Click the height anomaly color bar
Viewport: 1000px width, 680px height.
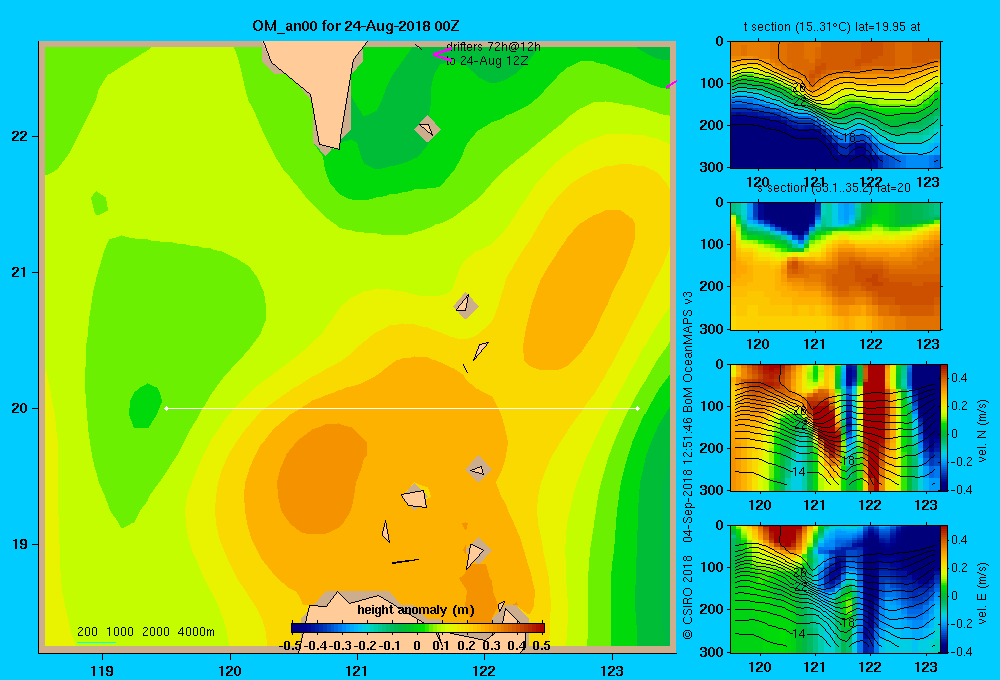pyautogui.click(x=418, y=628)
